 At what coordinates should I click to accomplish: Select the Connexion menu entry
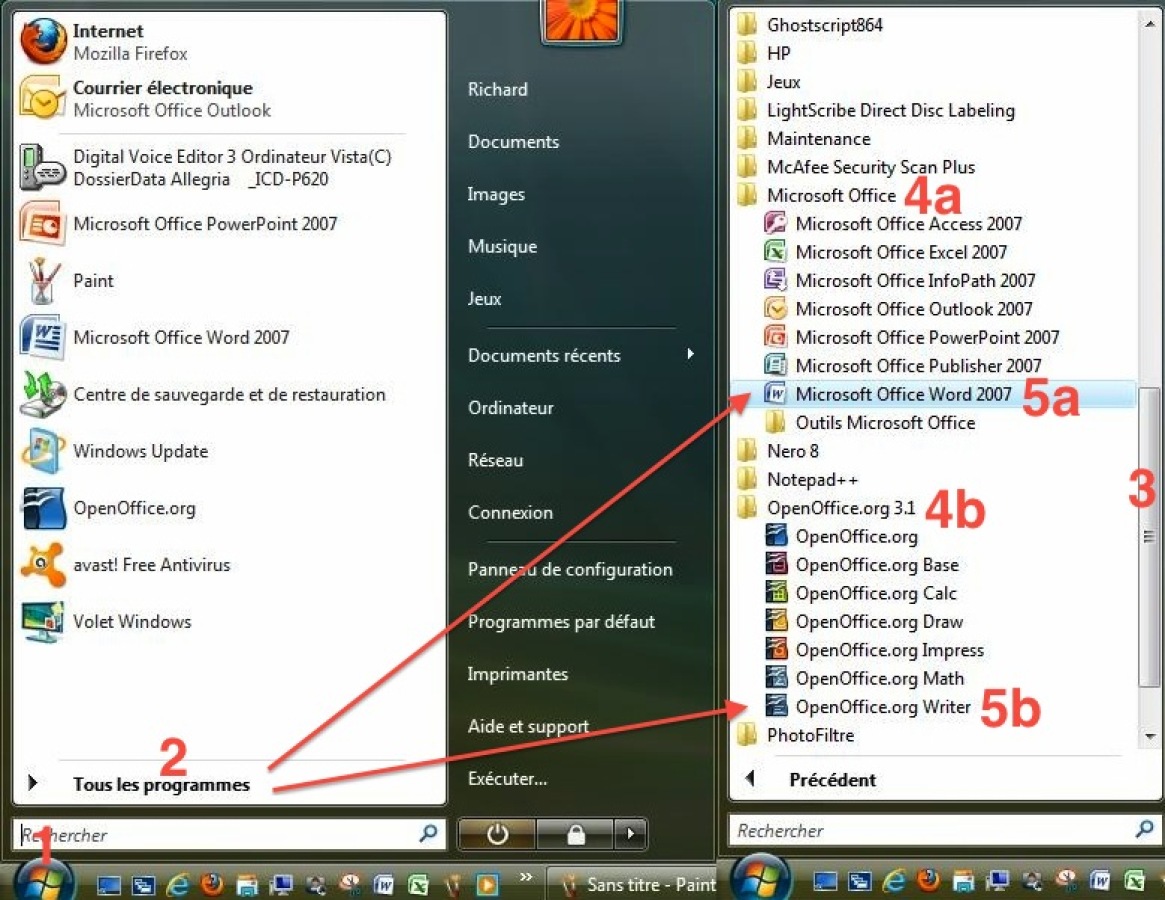[510, 512]
